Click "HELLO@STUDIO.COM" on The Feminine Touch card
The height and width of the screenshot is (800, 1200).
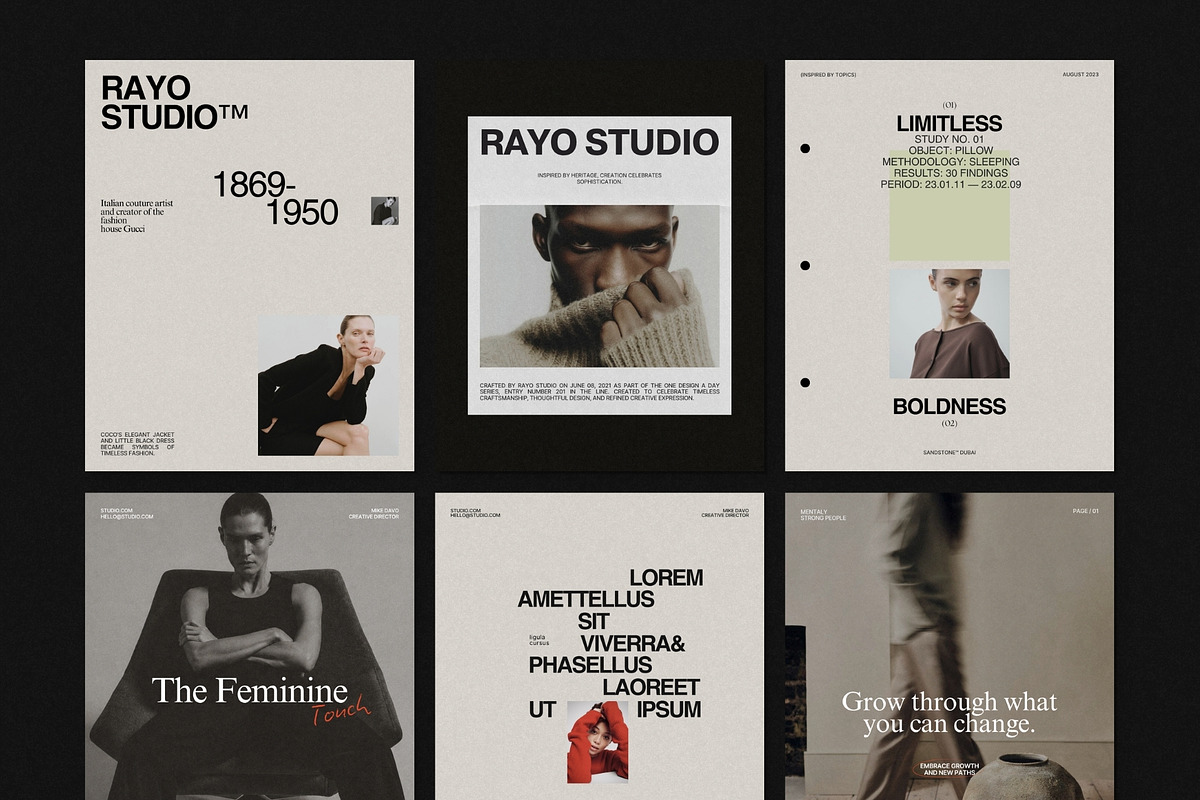[127, 517]
